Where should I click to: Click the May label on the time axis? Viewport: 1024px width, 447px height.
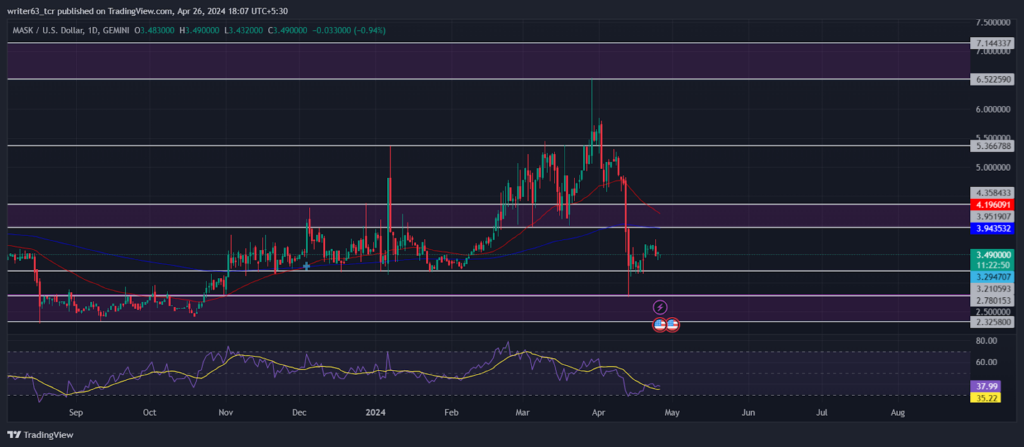(673, 413)
